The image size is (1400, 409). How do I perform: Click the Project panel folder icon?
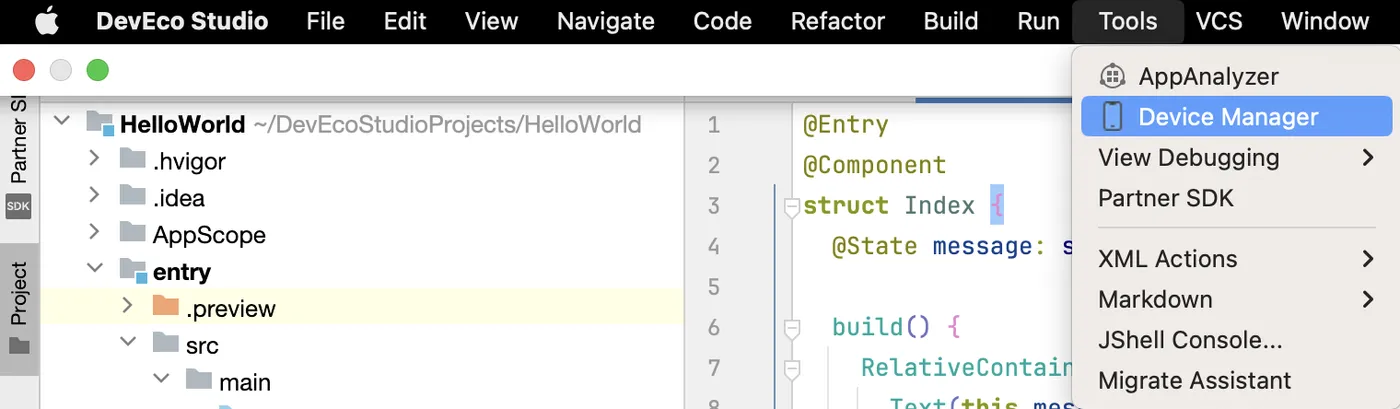click(x=19, y=346)
